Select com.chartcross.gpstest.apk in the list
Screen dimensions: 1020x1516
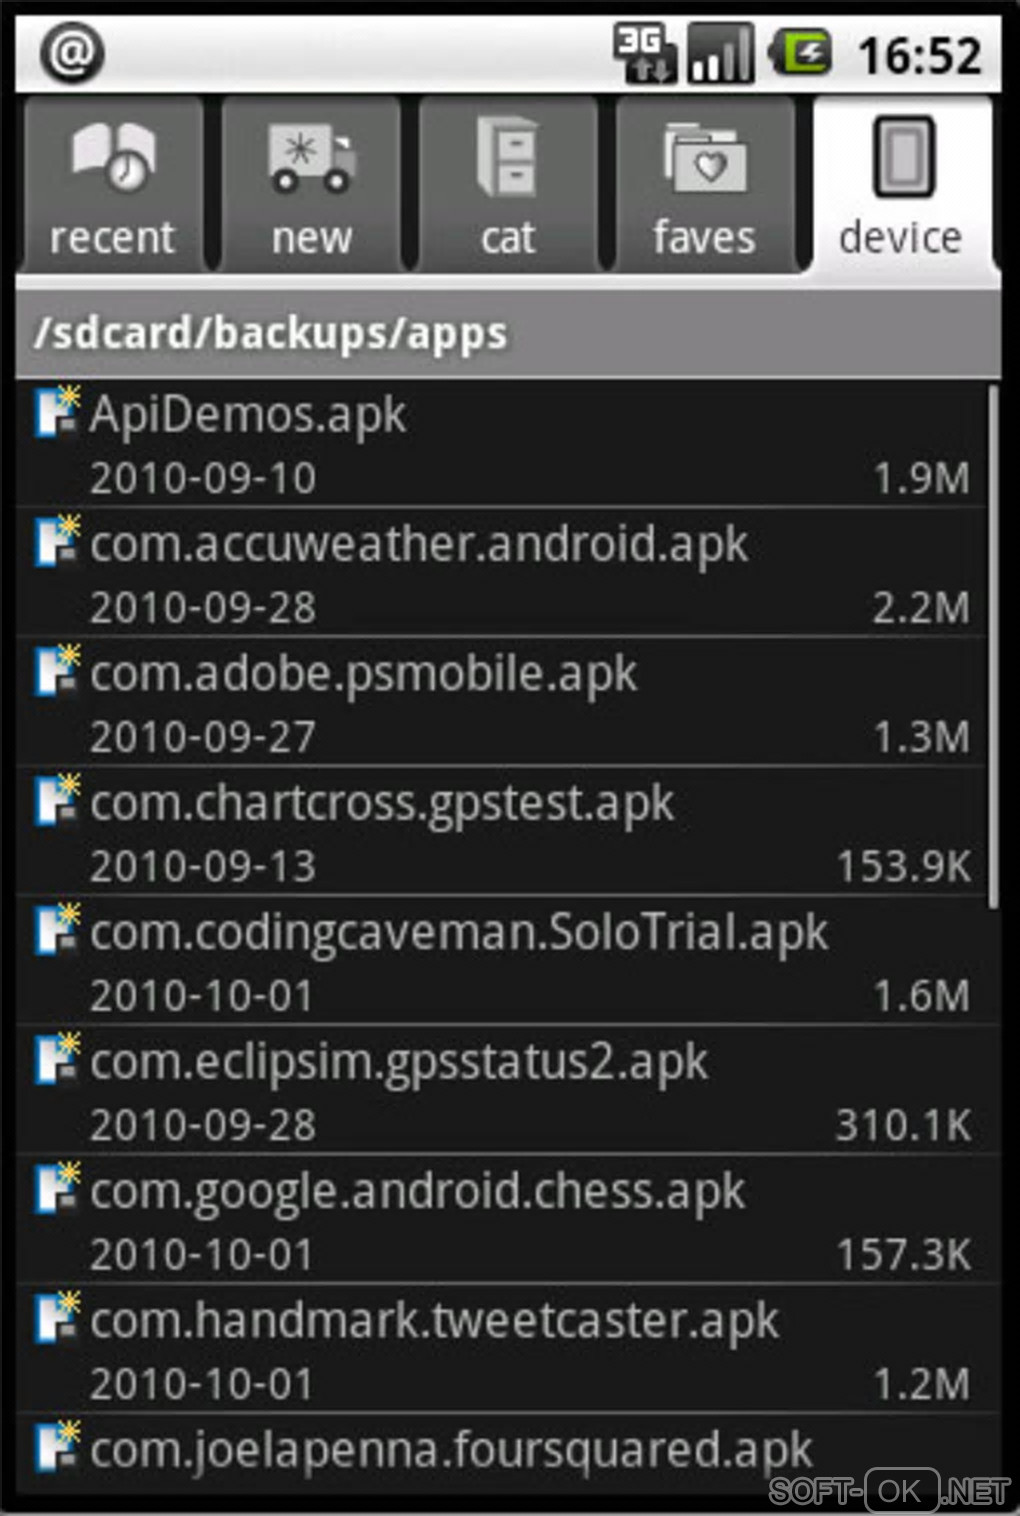tap(502, 832)
